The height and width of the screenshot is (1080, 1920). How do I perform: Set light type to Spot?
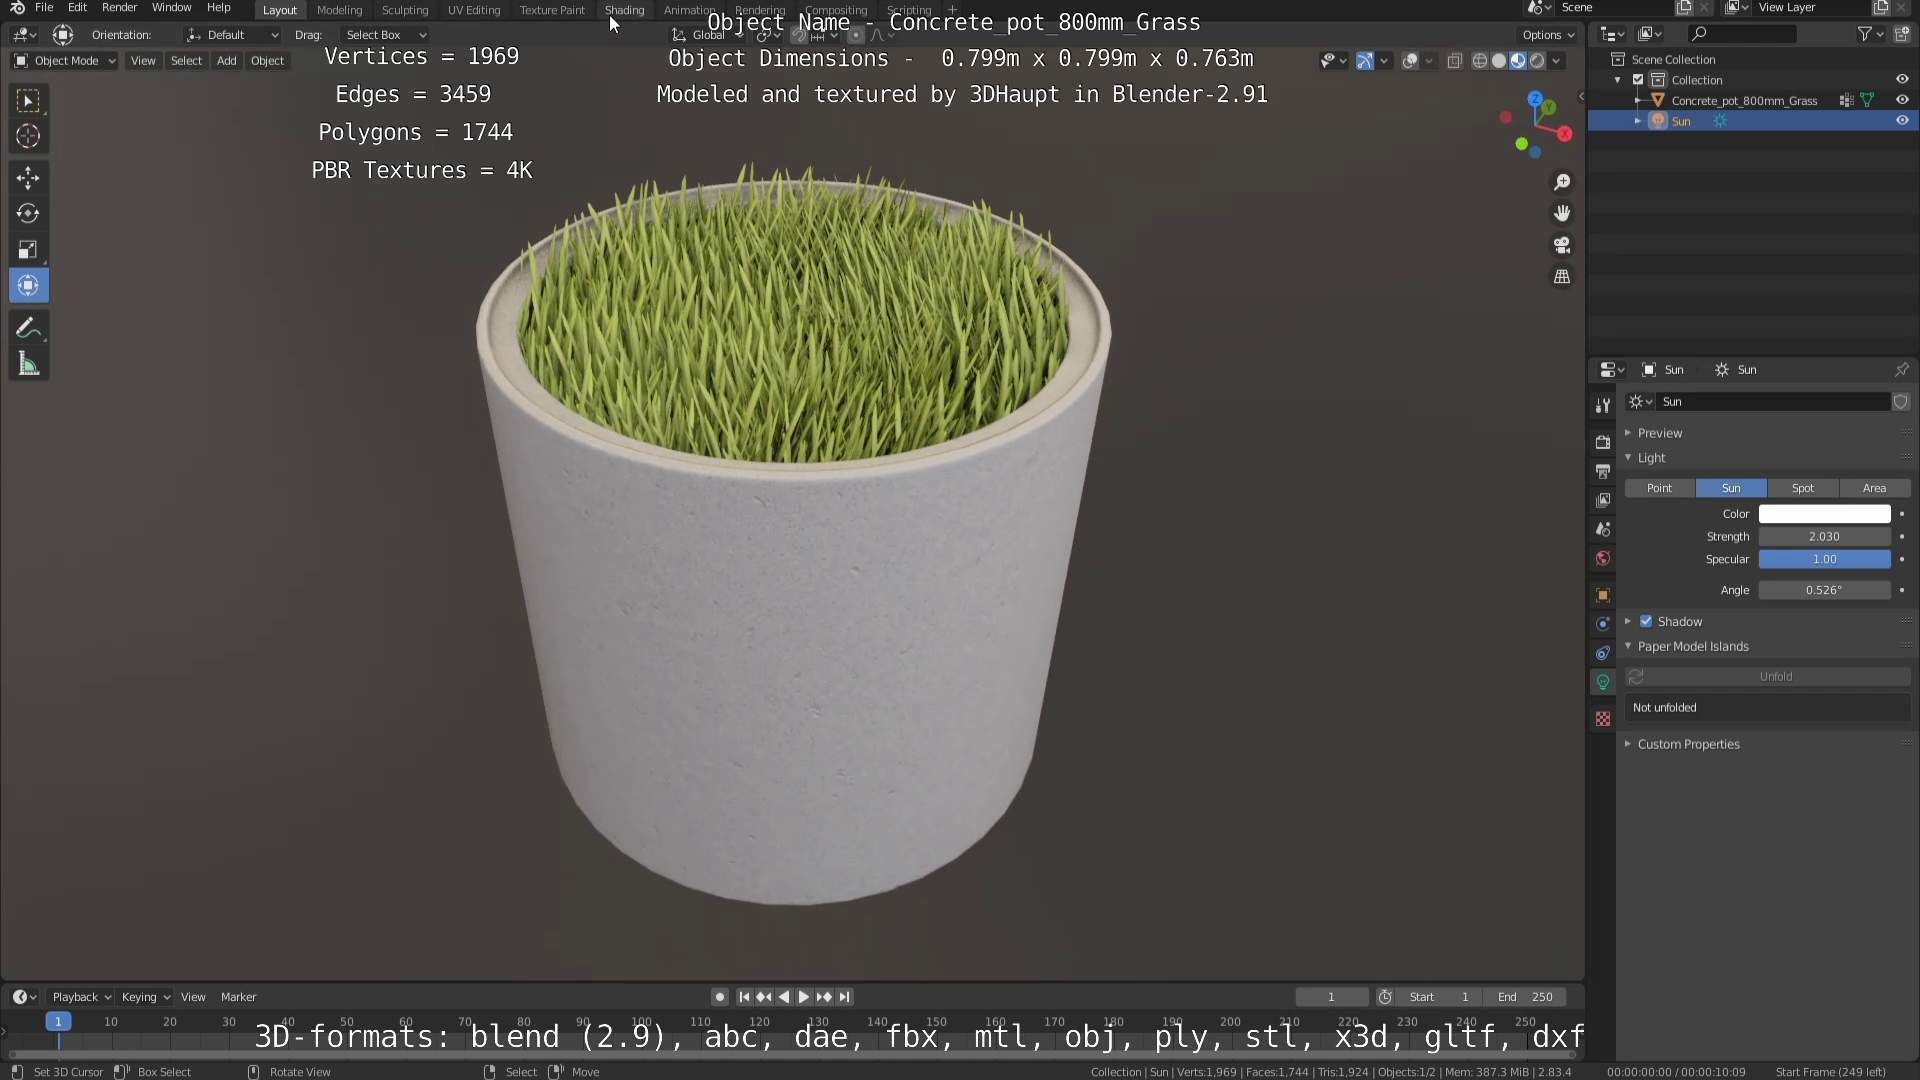pos(1802,488)
